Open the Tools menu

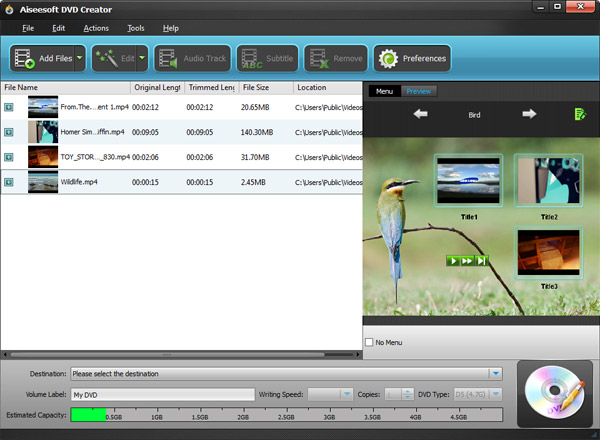(136, 28)
